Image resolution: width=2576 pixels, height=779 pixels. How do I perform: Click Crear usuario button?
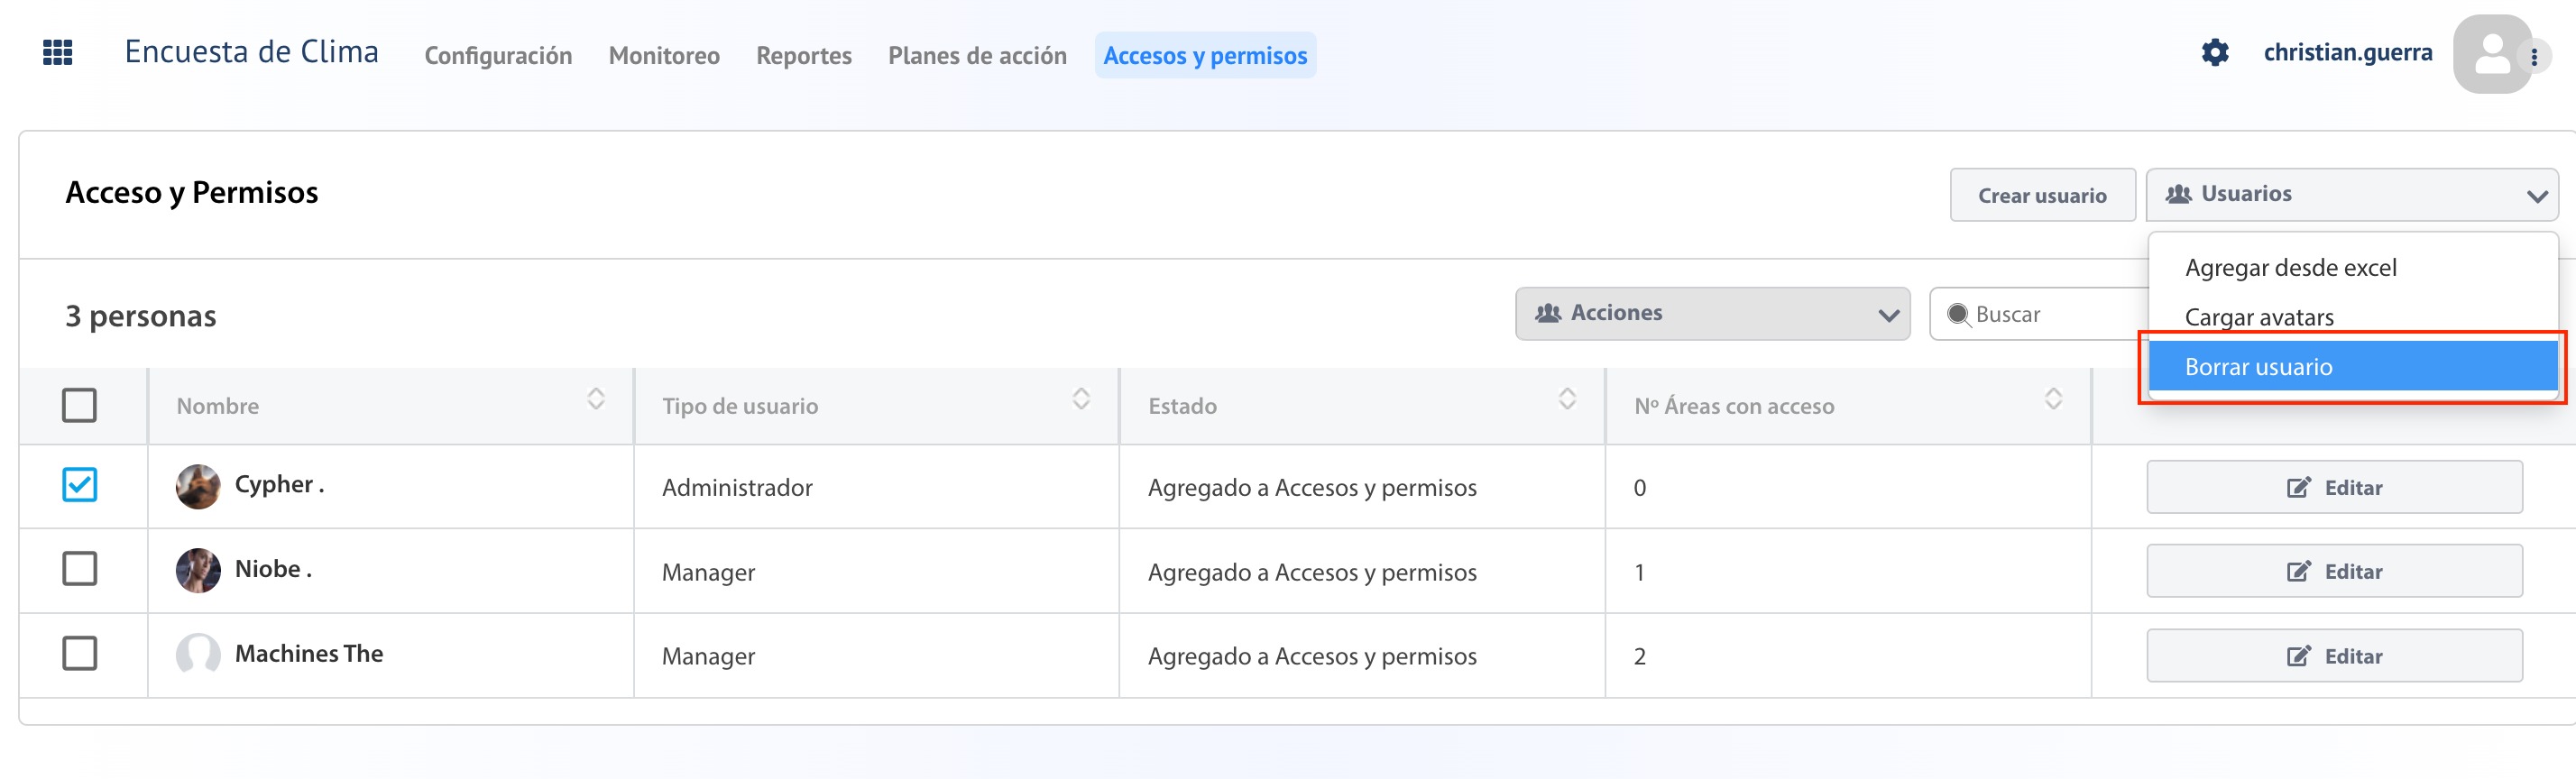tap(2042, 195)
